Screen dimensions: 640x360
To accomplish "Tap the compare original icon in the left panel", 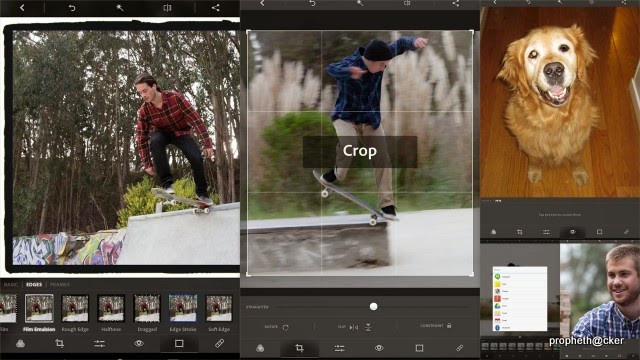I will tap(167, 7).
